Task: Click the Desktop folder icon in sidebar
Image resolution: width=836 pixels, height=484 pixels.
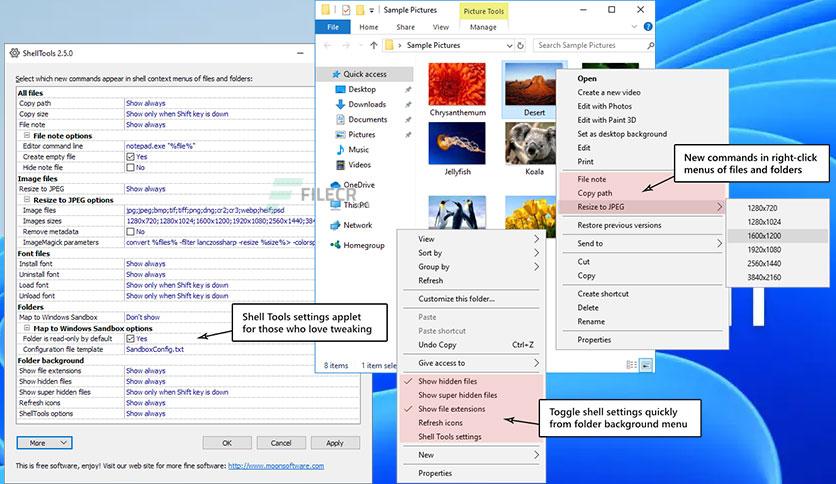Action: tap(340, 89)
